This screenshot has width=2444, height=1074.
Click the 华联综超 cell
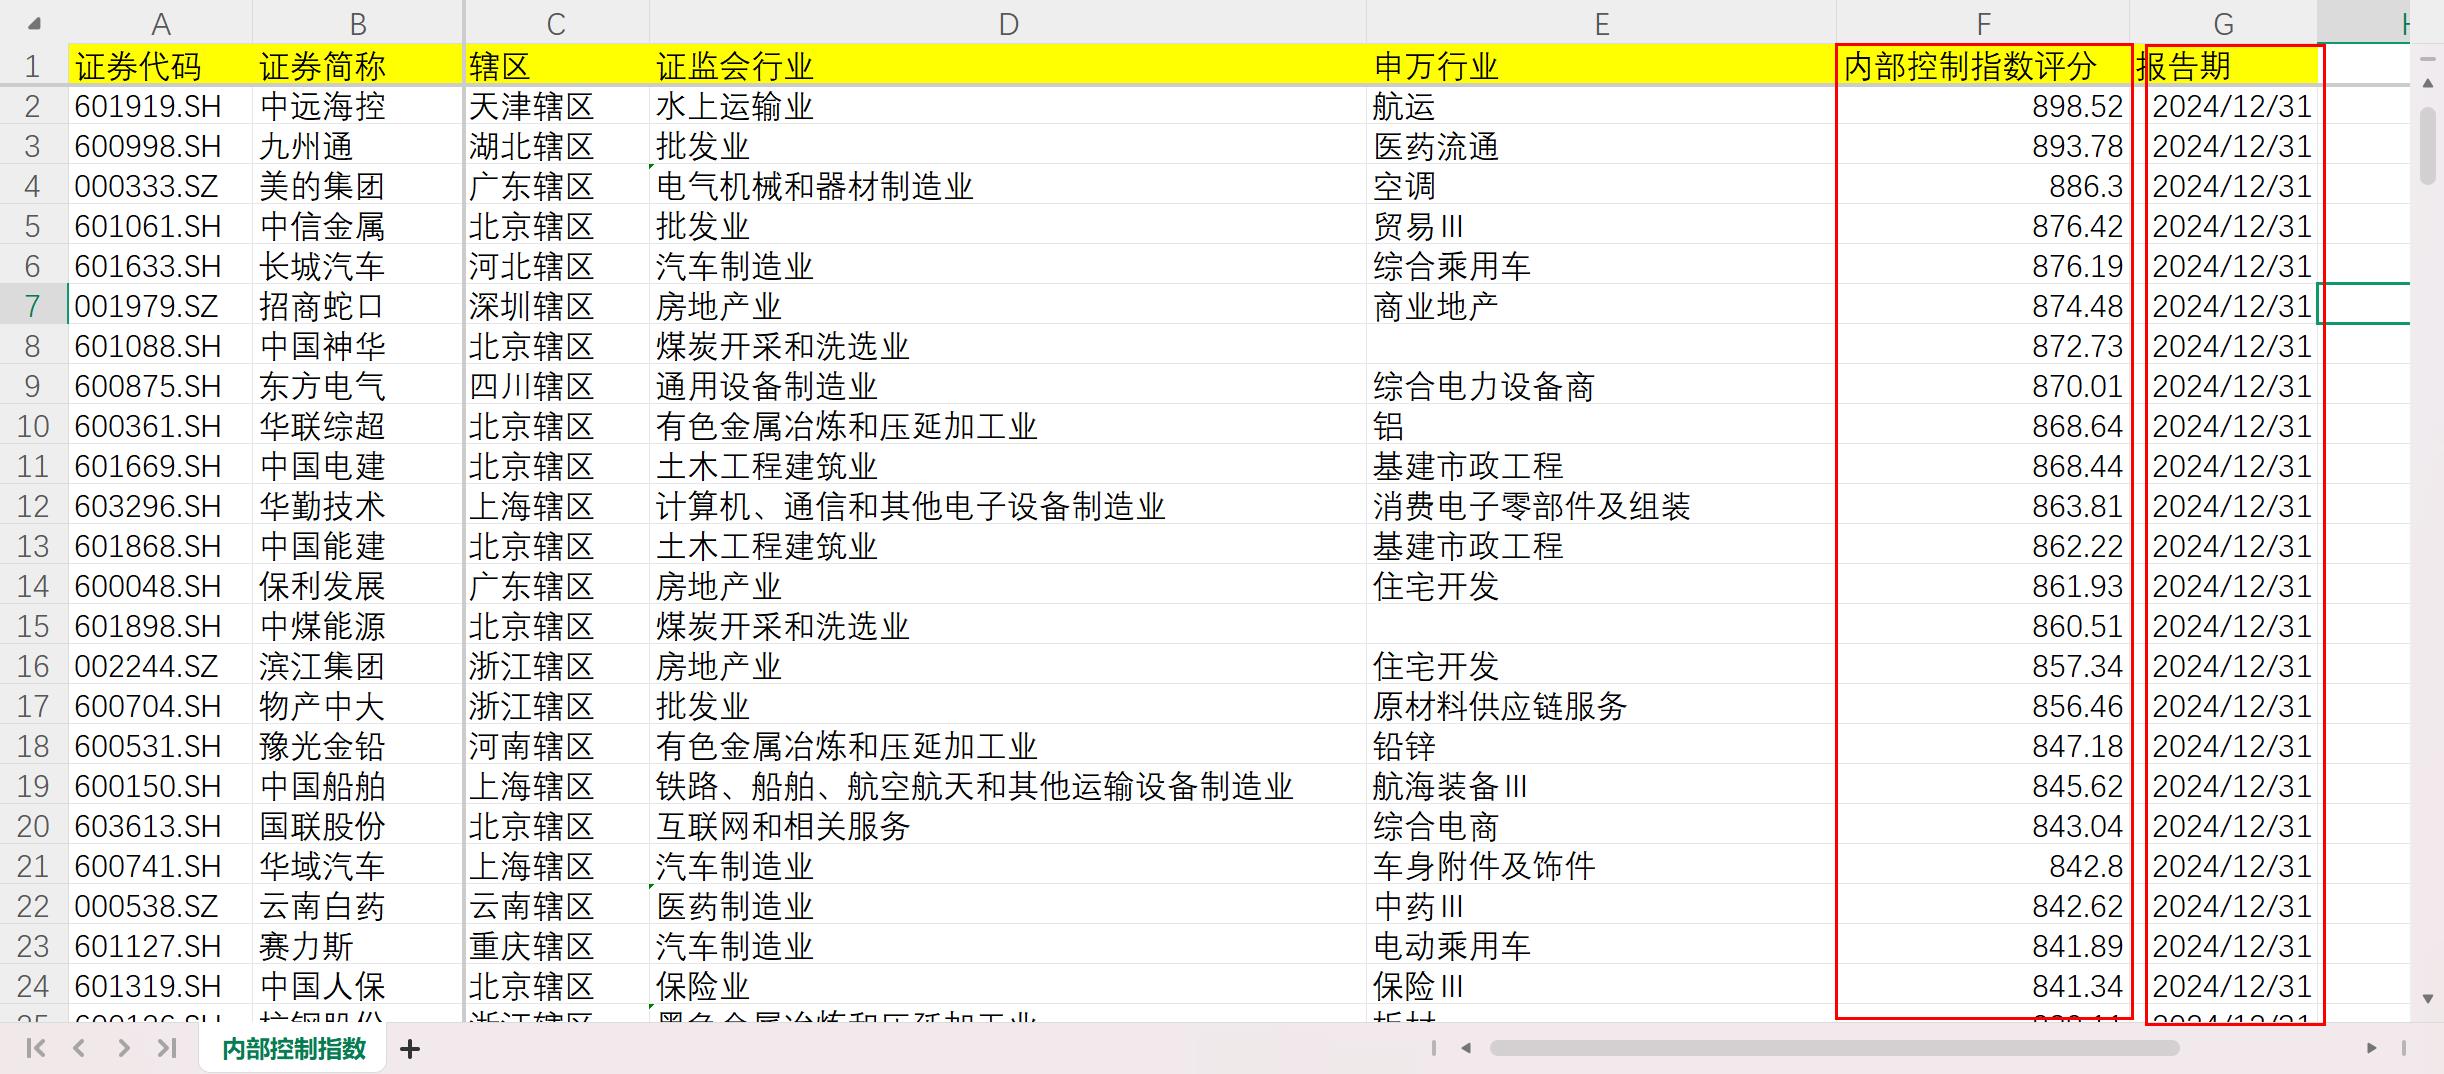pyautogui.click(x=358, y=426)
